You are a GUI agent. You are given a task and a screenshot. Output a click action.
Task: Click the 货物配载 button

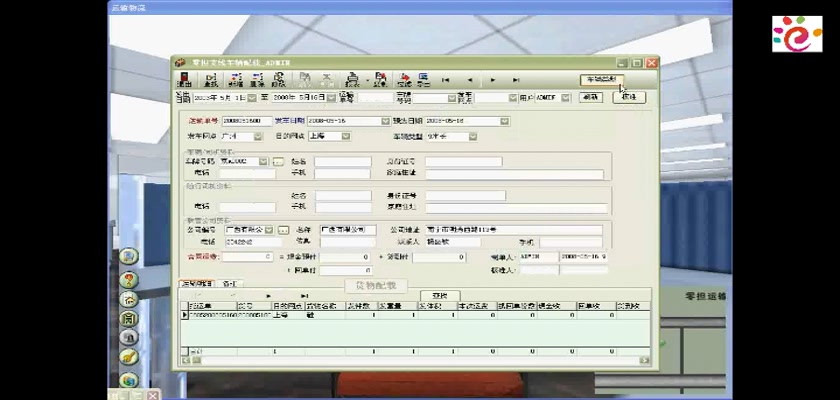pyautogui.click(x=376, y=286)
